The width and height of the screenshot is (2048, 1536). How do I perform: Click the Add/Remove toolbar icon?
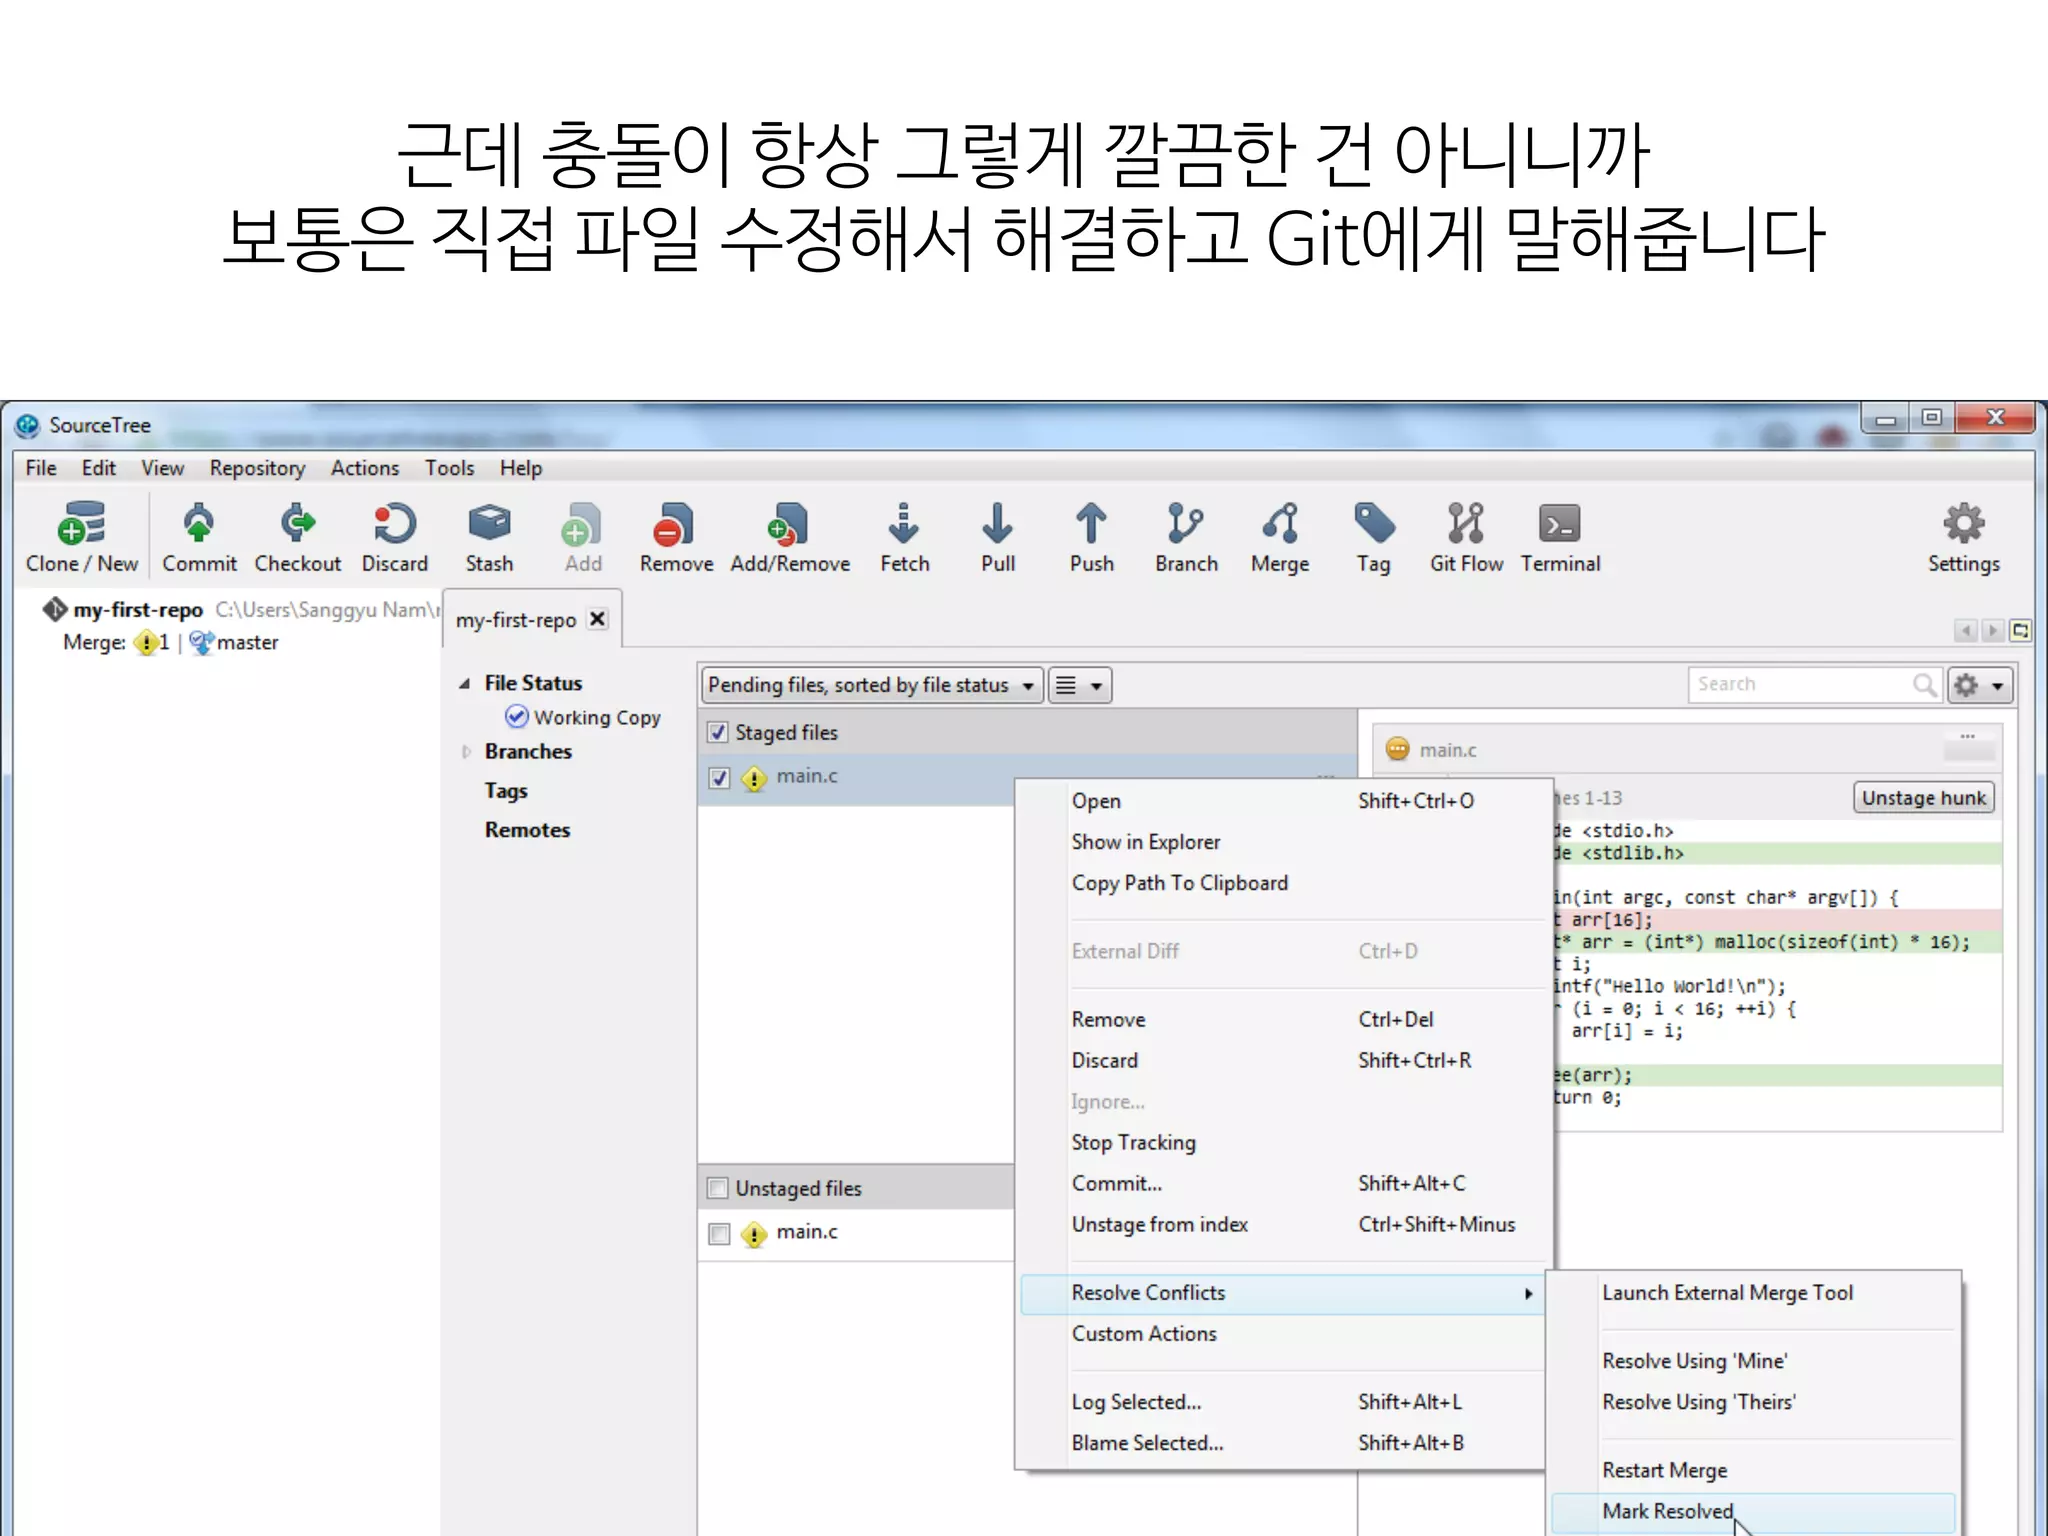point(789,524)
